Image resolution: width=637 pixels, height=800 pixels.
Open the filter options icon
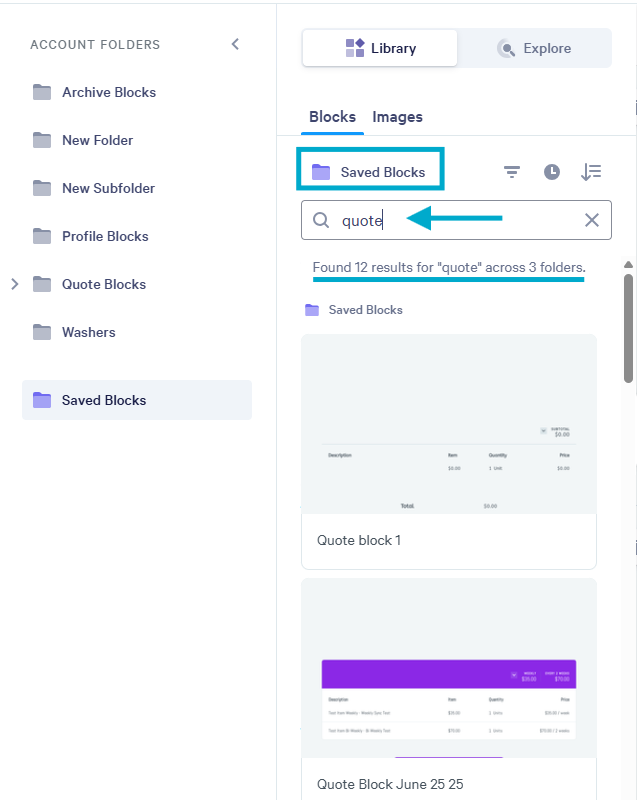(x=512, y=172)
